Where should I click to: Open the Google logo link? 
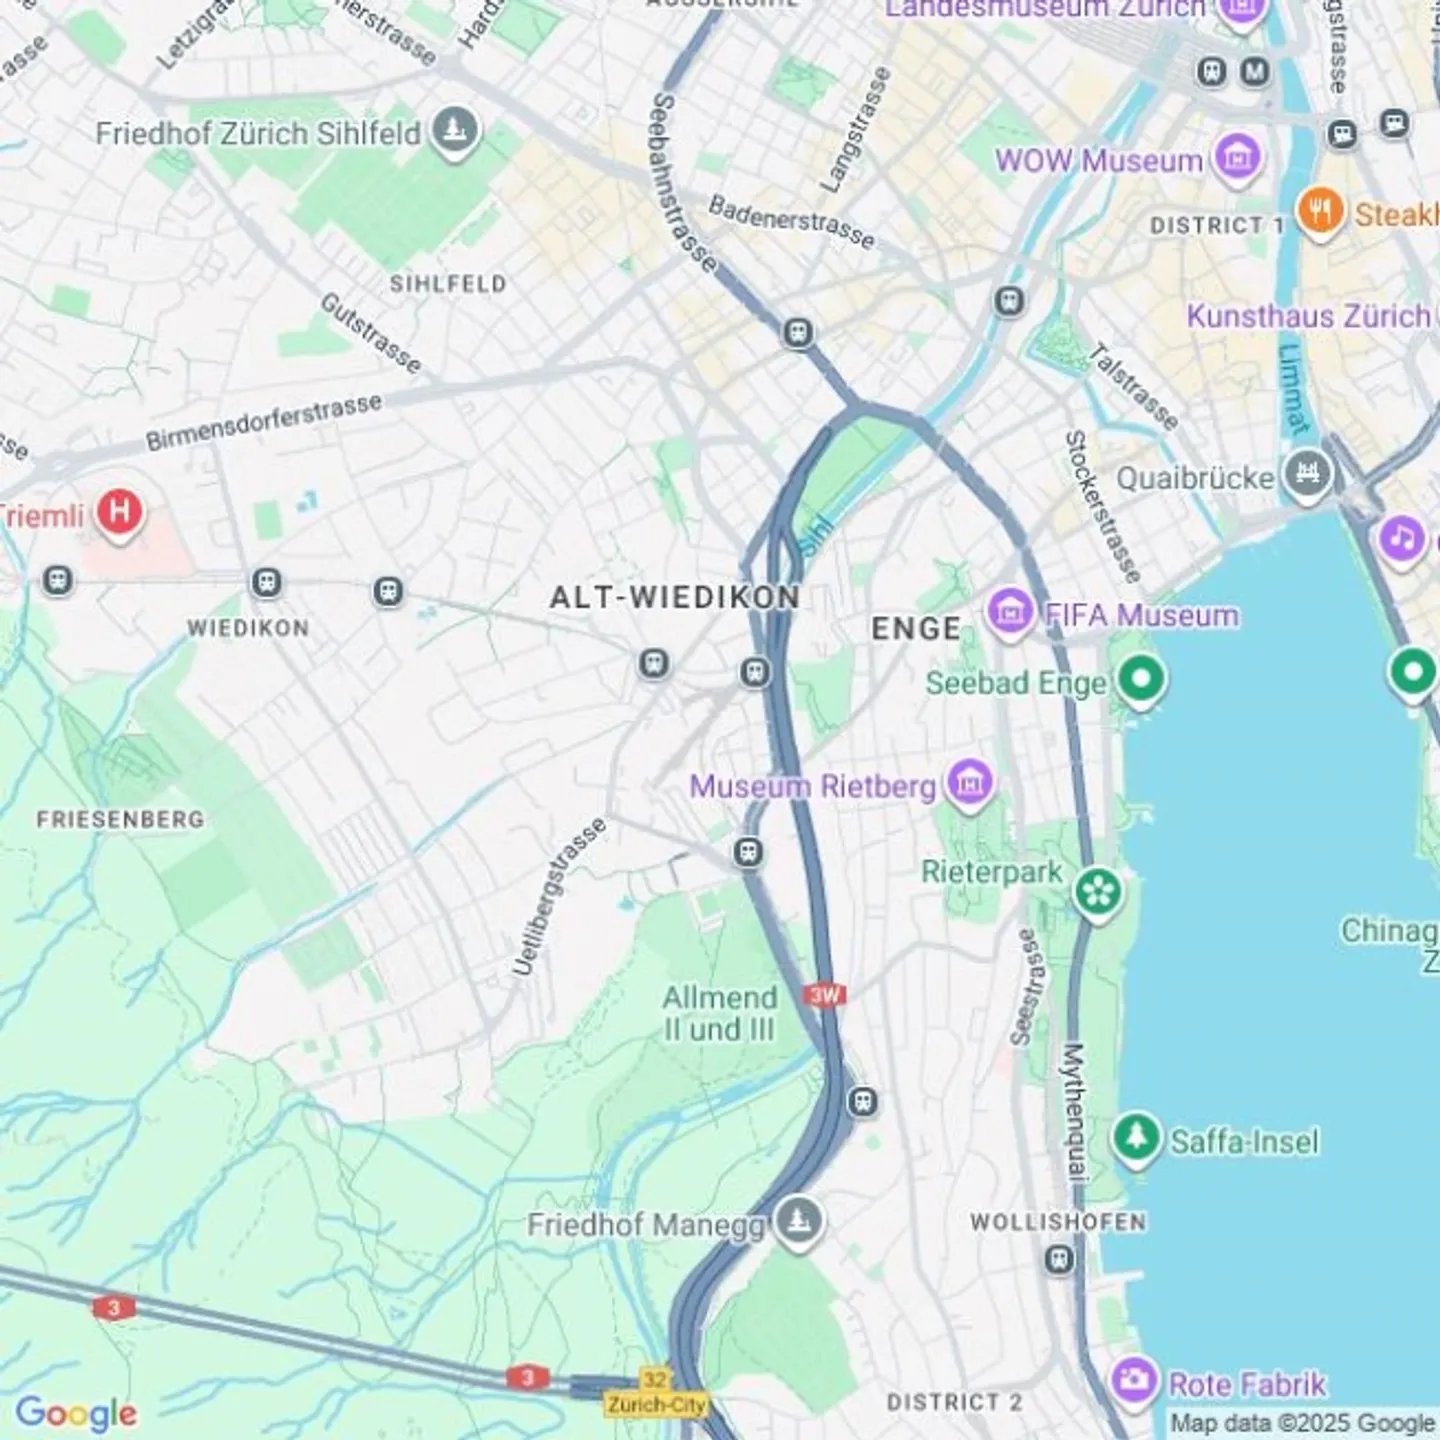click(x=76, y=1413)
